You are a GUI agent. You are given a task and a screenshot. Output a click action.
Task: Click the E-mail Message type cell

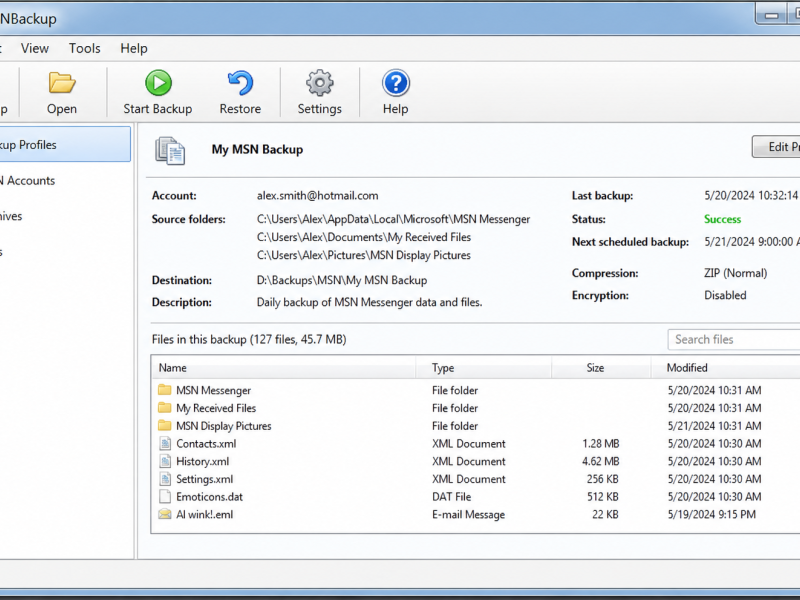tap(468, 514)
